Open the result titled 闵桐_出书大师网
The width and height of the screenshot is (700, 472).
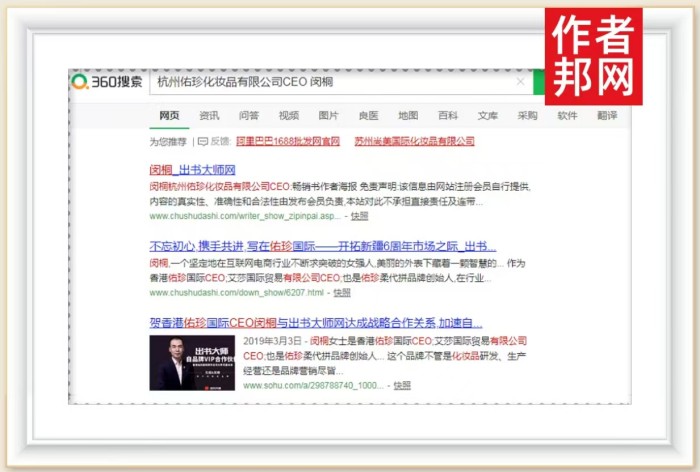[191, 169]
